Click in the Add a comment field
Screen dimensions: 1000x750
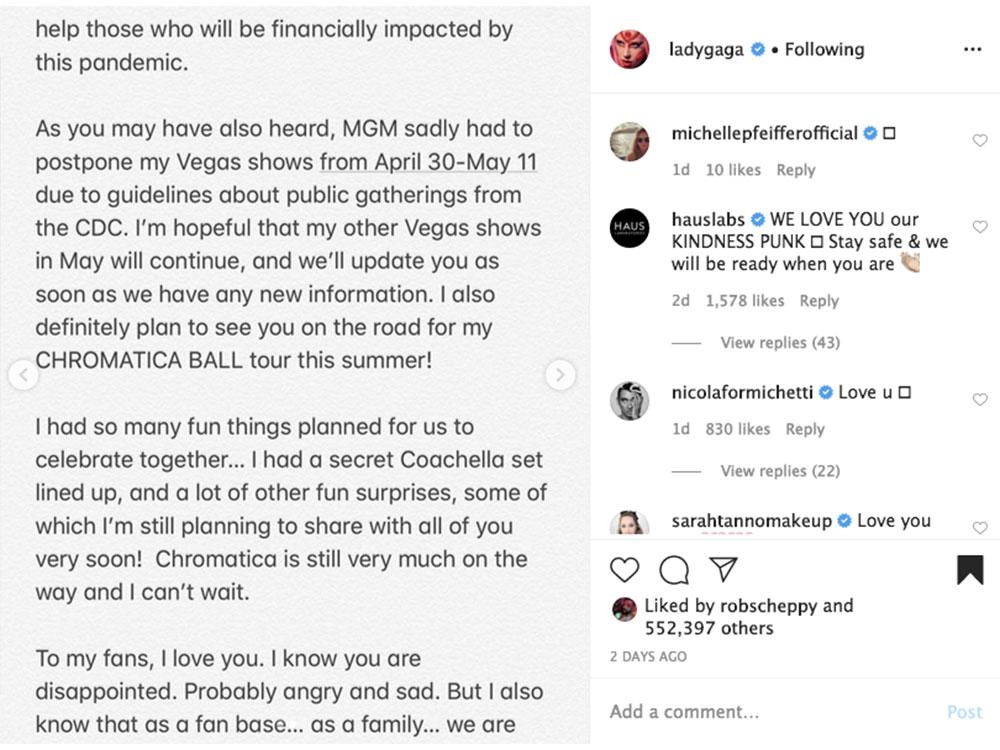click(760, 712)
